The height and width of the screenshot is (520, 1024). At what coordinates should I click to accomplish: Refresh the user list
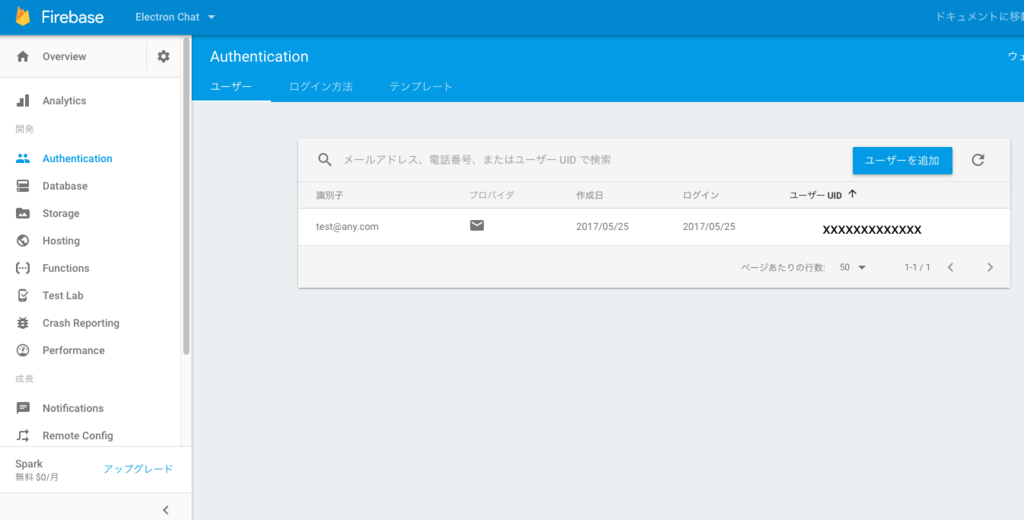pos(978,160)
